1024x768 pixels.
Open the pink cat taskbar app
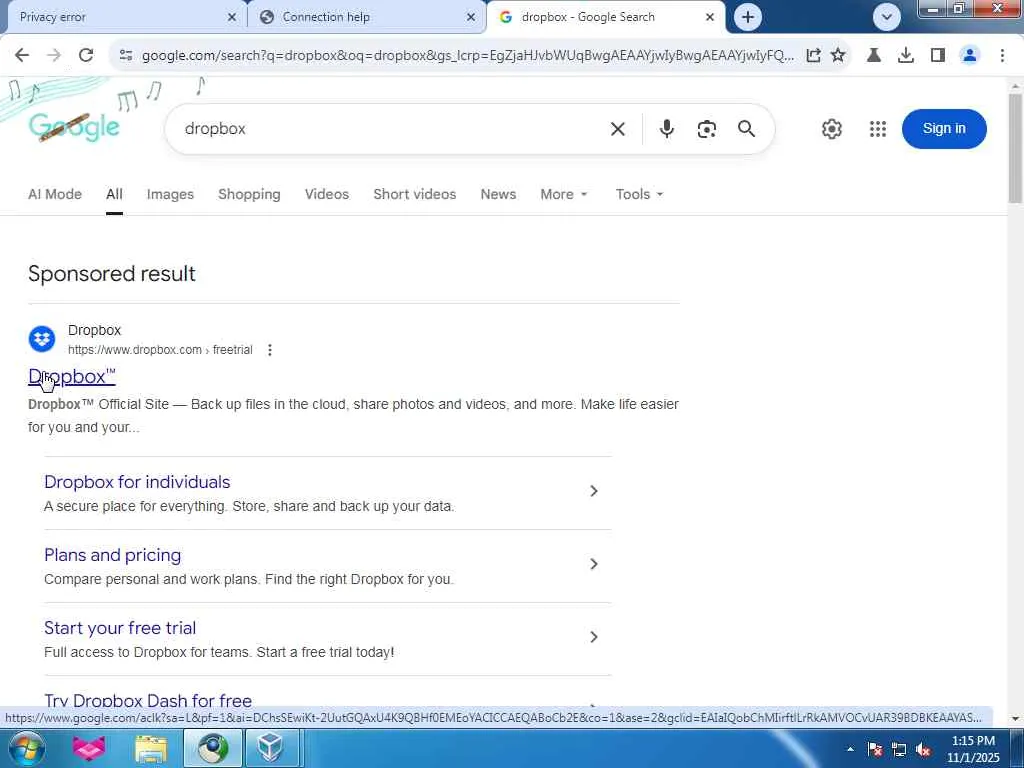pos(89,749)
